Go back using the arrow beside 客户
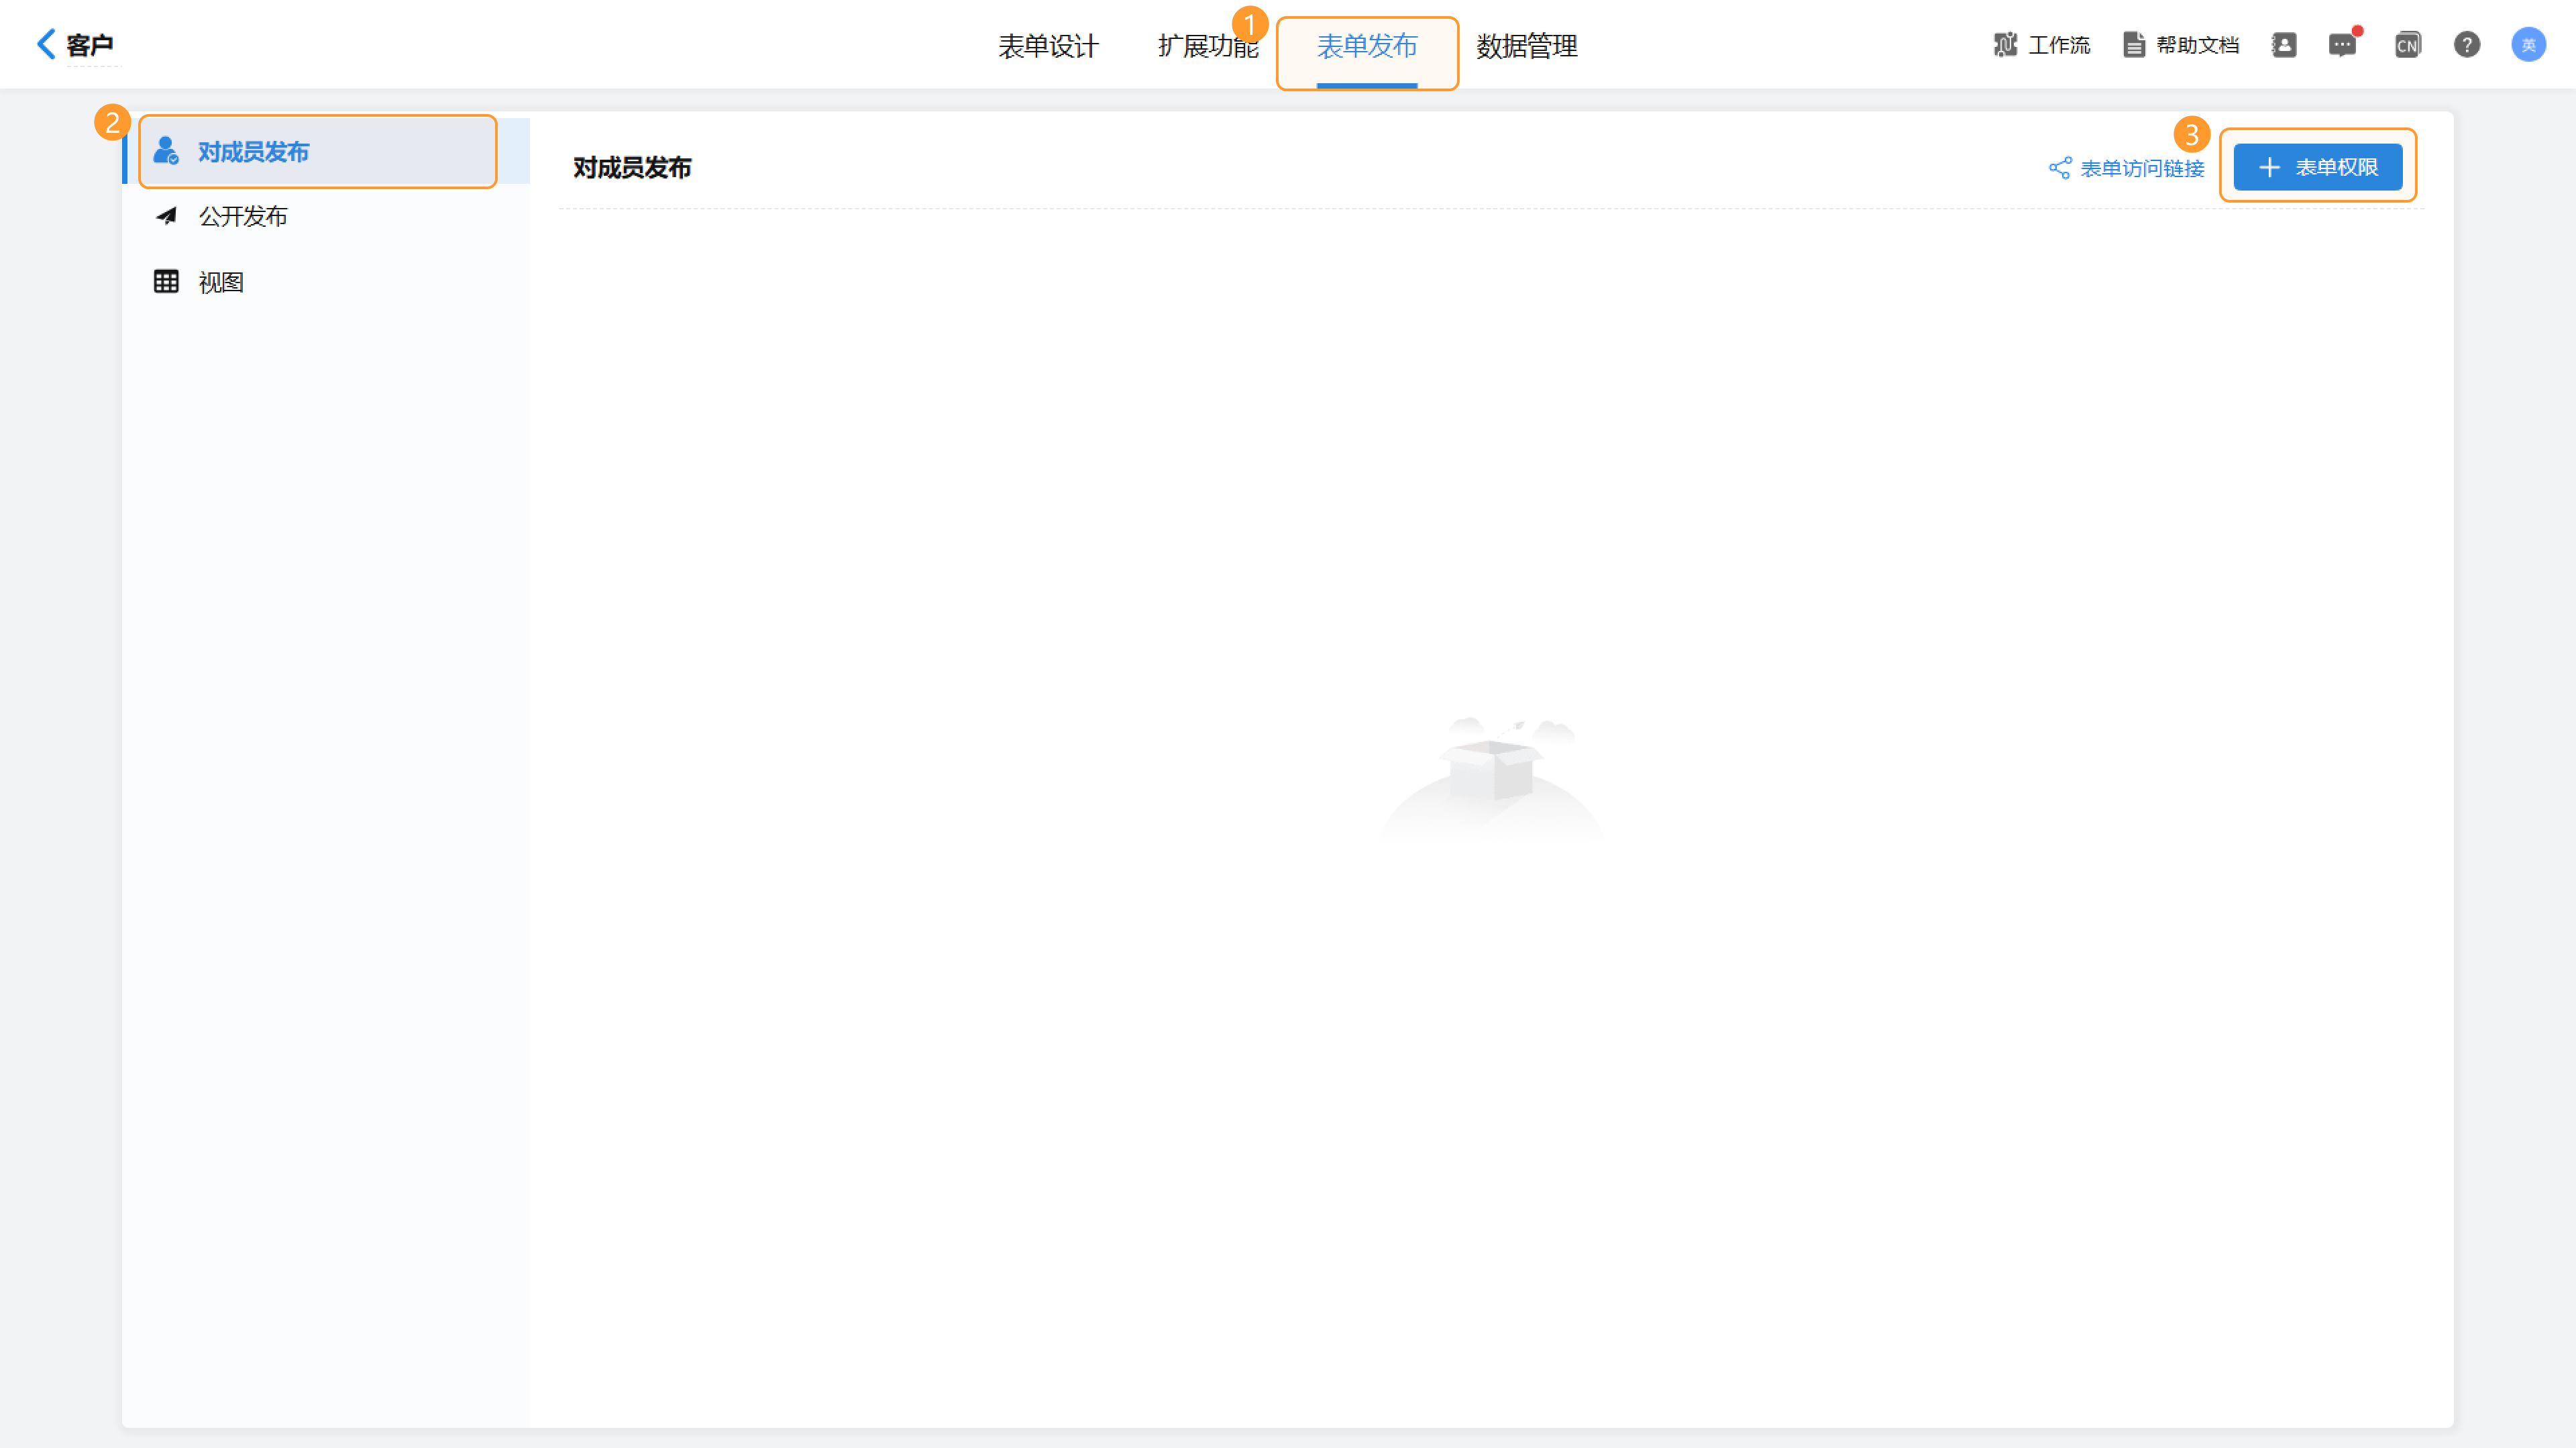Viewport: 2576px width, 1448px height. click(46, 44)
